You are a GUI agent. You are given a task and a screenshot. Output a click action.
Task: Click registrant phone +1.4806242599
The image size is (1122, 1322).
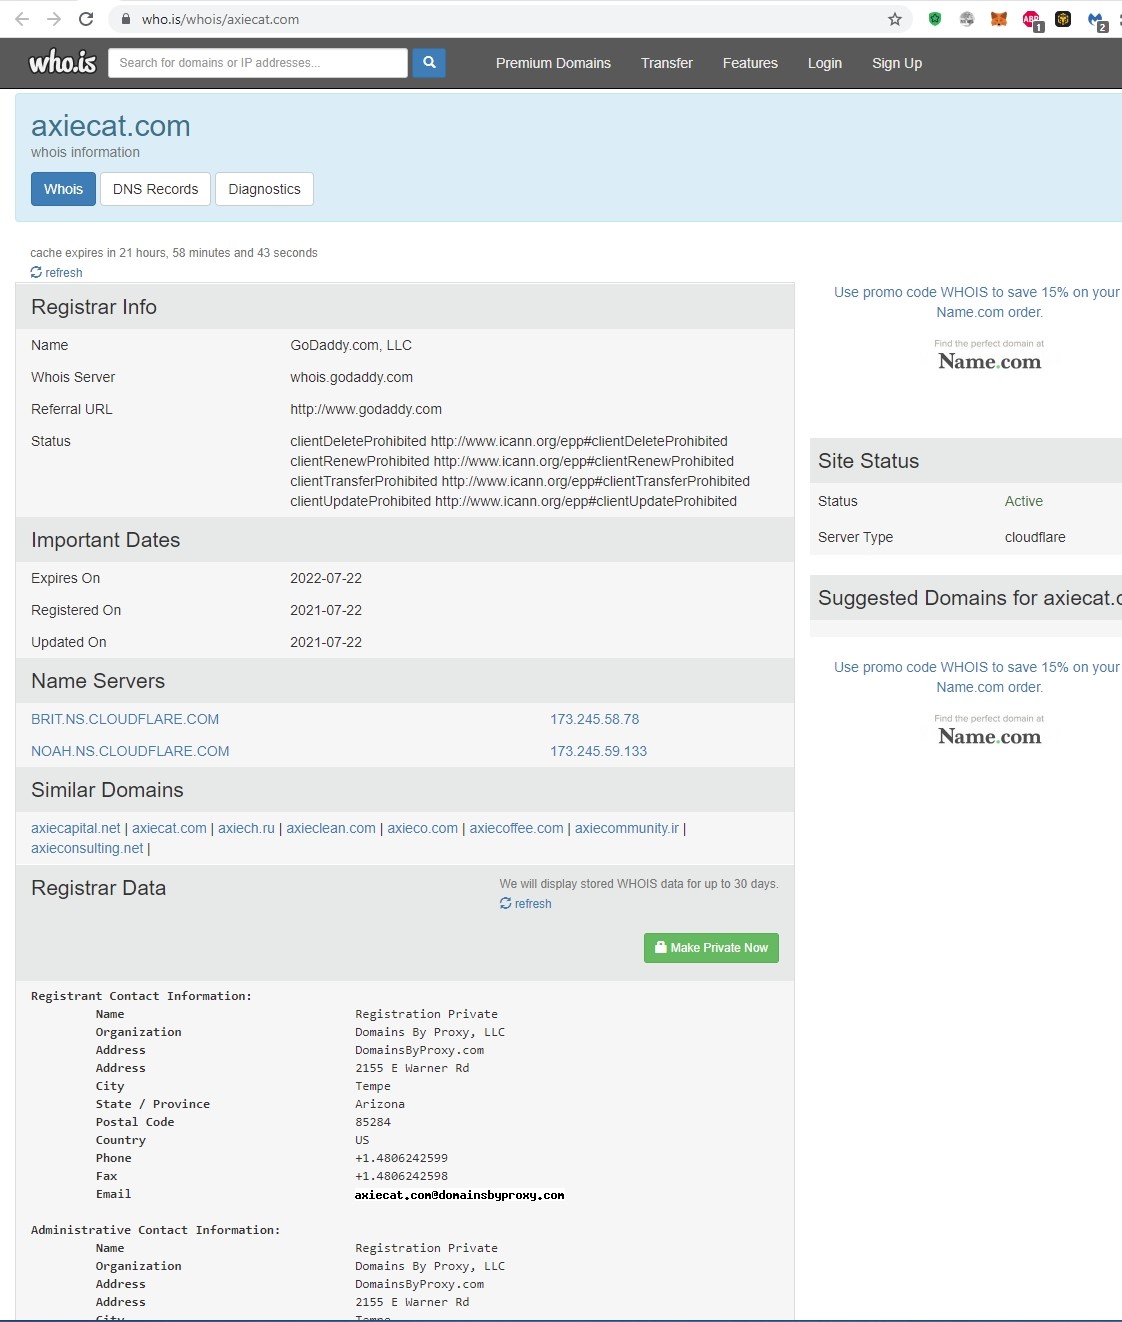(402, 1158)
